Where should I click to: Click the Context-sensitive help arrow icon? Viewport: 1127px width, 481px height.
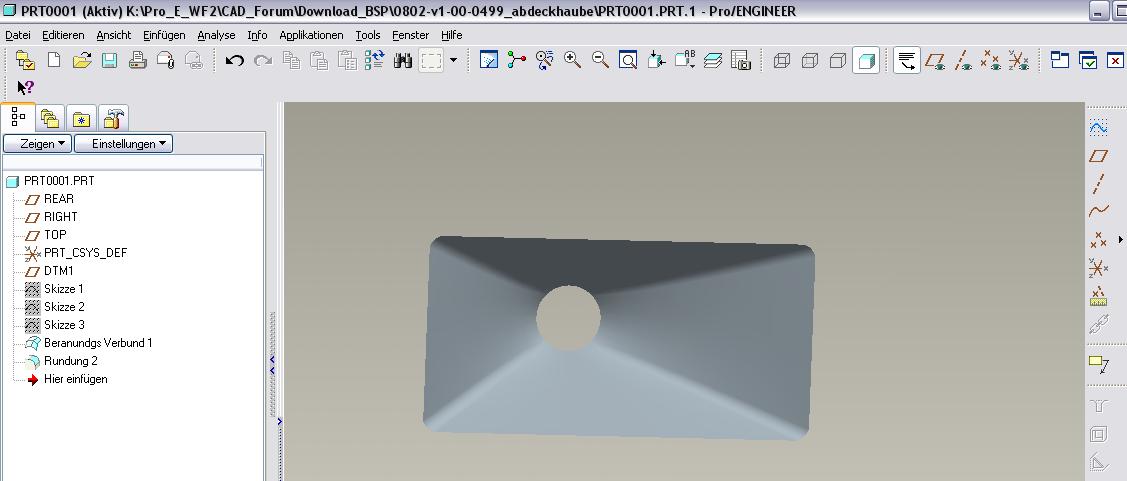26,88
